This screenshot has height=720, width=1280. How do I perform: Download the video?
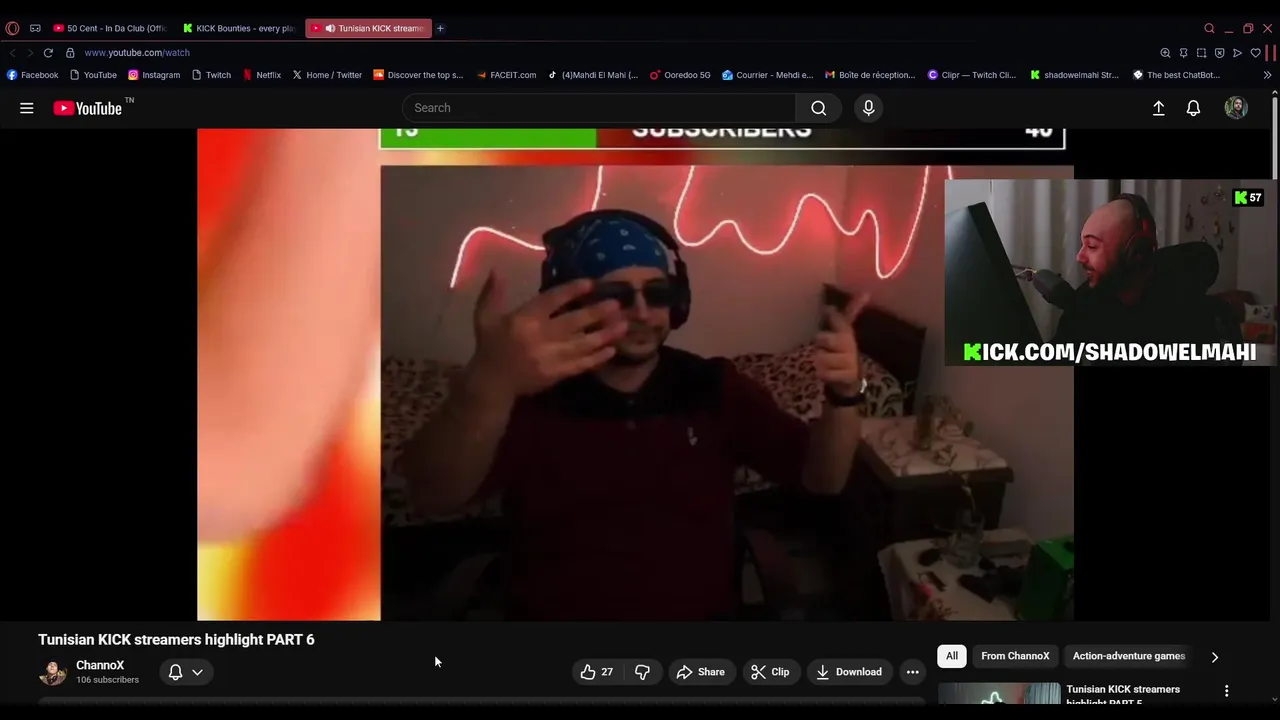tap(849, 672)
